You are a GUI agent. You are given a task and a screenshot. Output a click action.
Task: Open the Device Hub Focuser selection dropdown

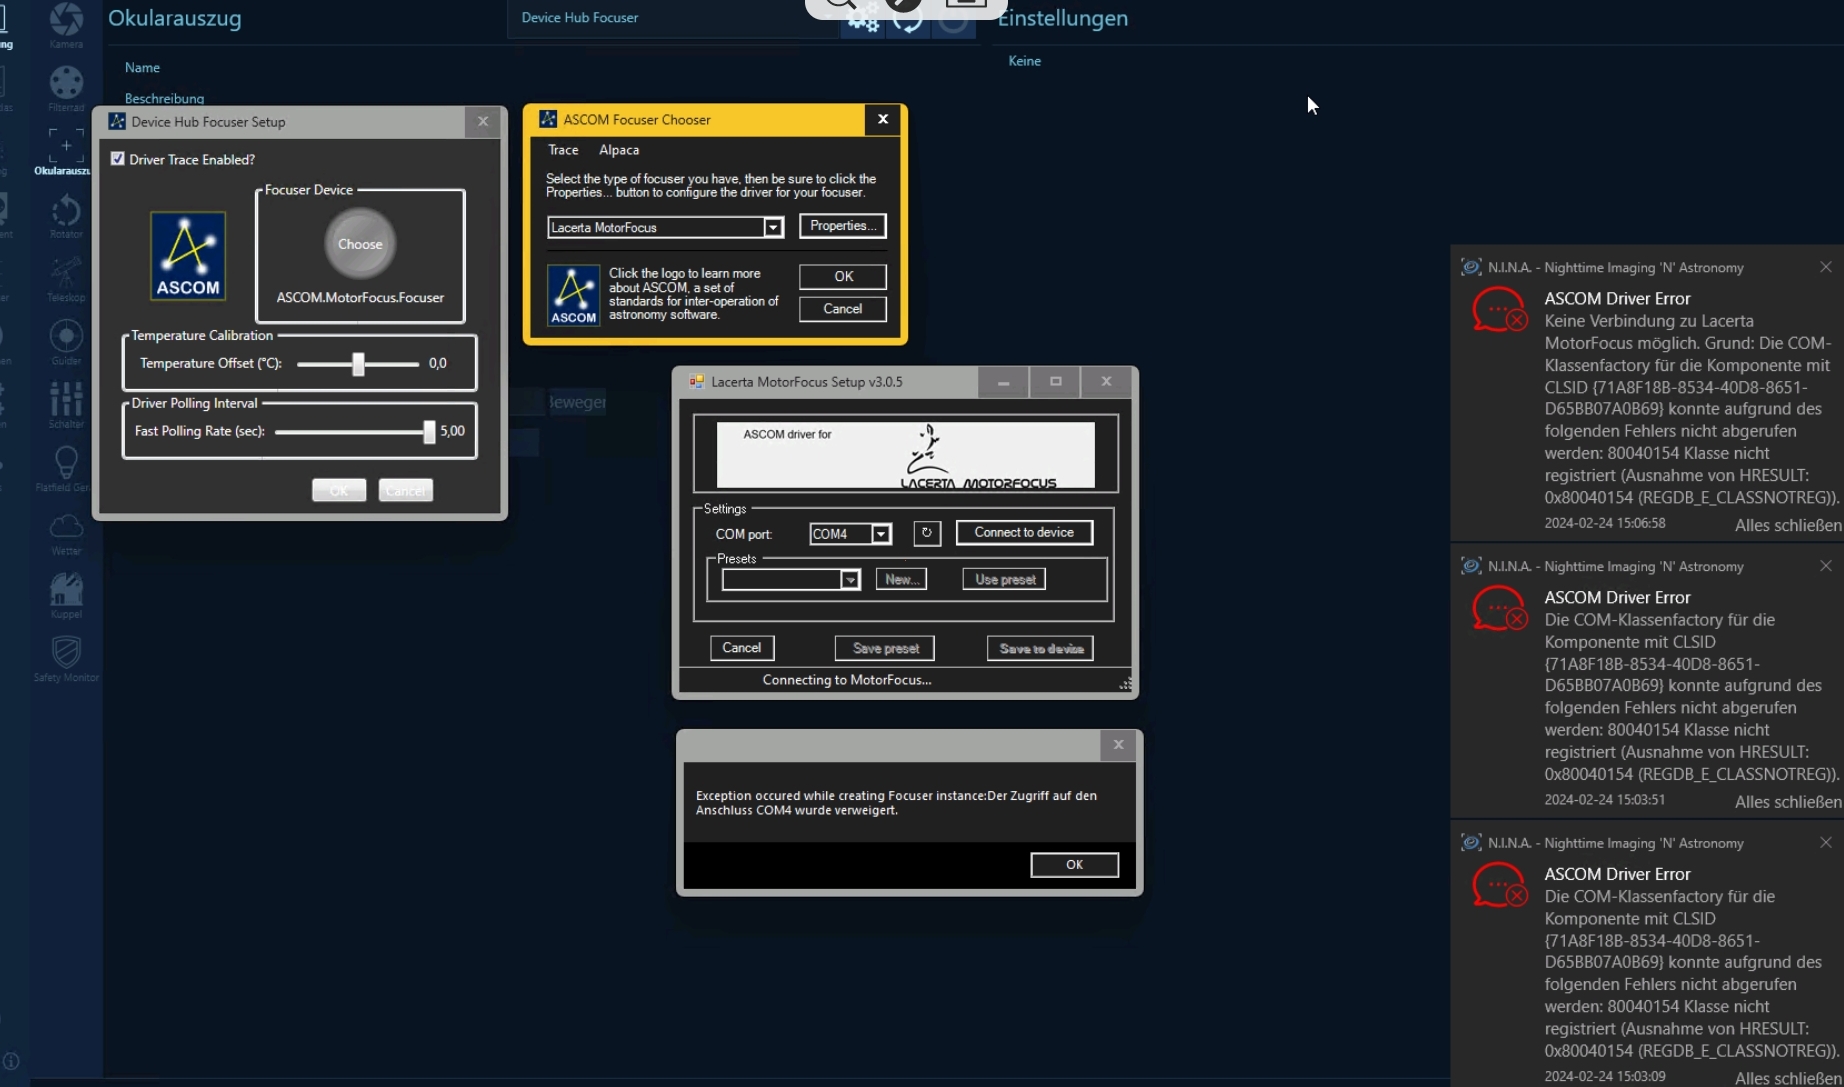[673, 18]
